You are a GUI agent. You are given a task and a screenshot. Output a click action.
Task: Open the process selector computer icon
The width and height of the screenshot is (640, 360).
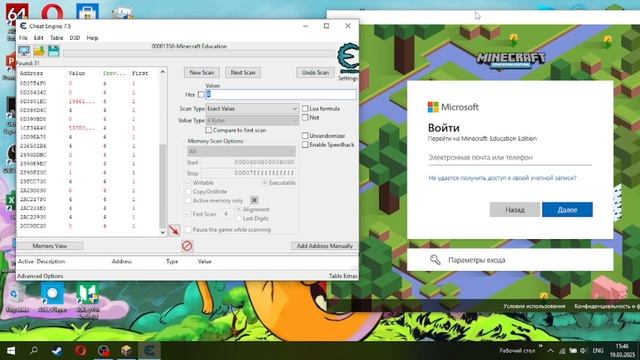(24, 51)
